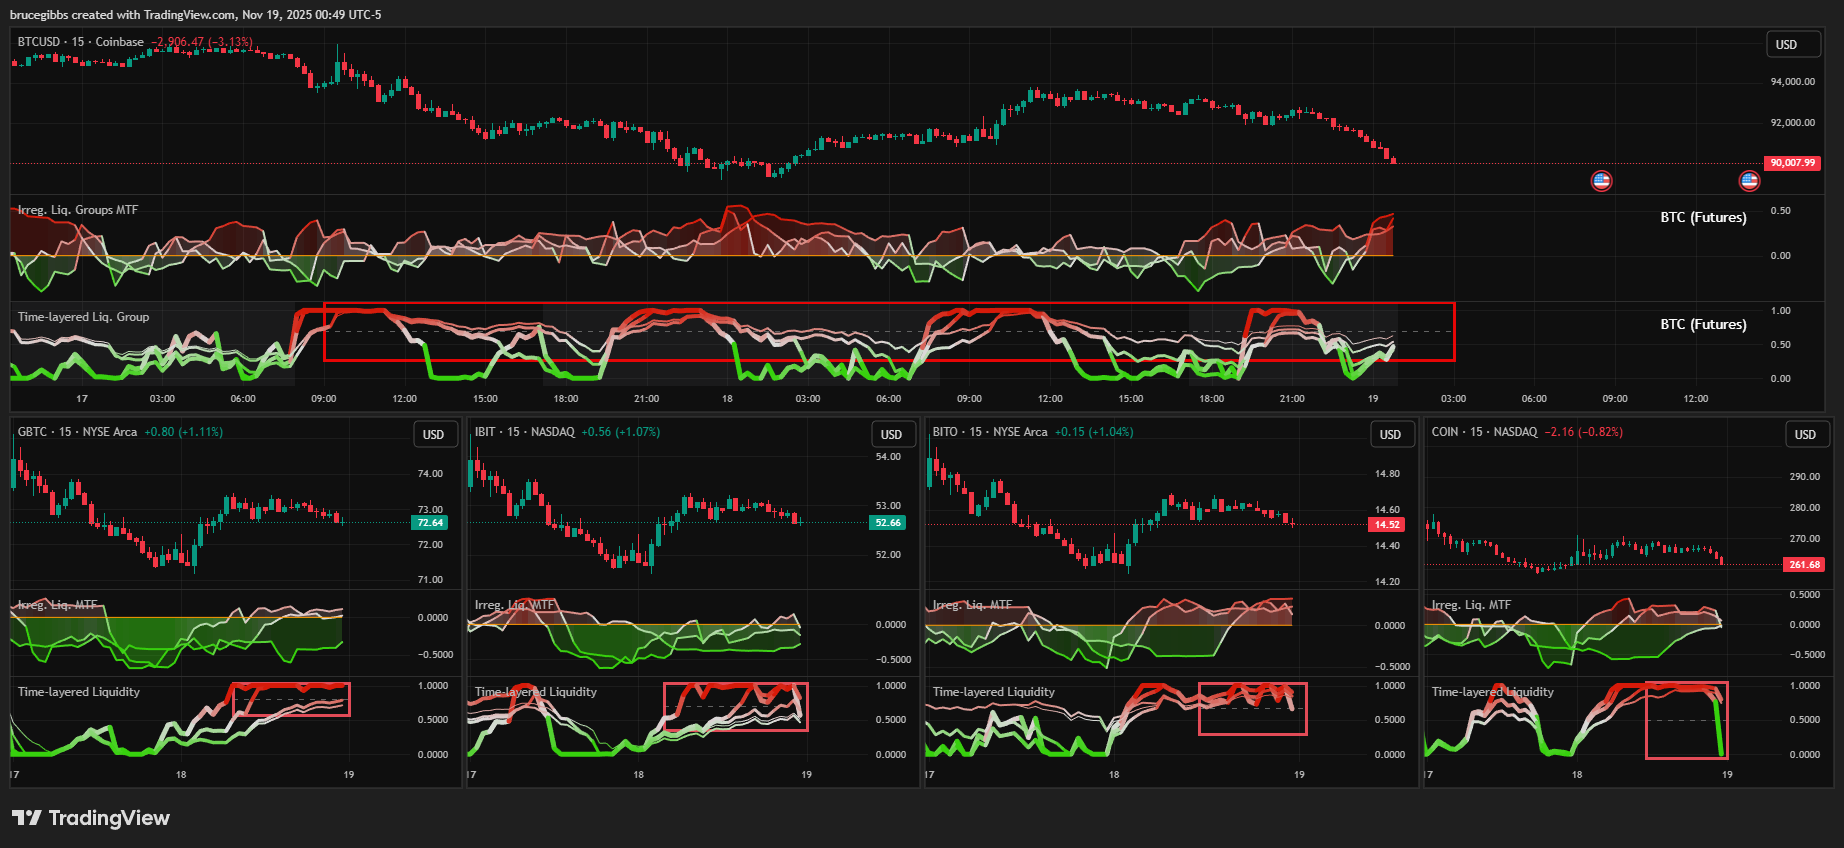Click the rightmost US flag event icon

pos(1749,181)
